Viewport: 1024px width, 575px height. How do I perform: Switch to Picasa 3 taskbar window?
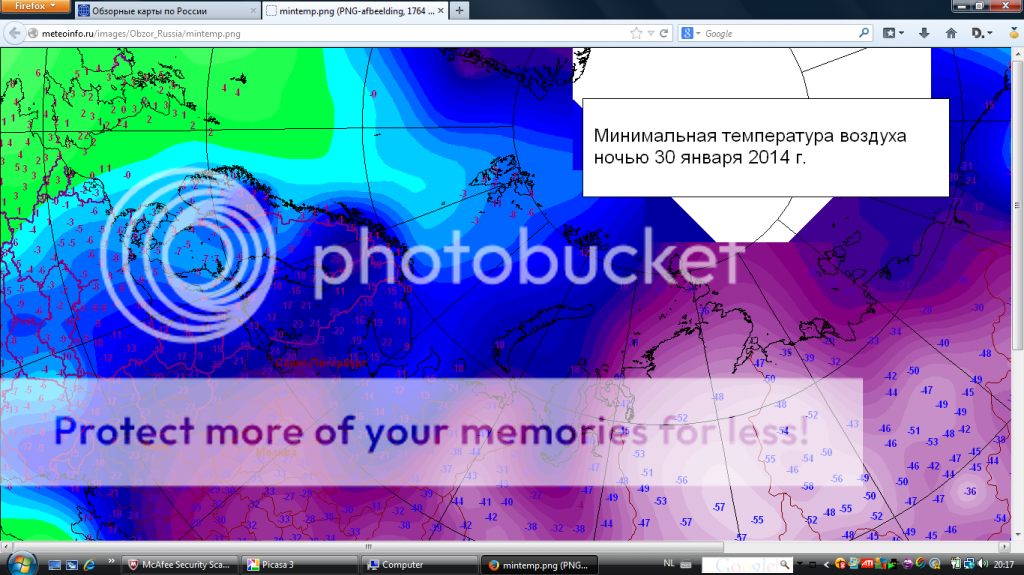click(x=299, y=565)
